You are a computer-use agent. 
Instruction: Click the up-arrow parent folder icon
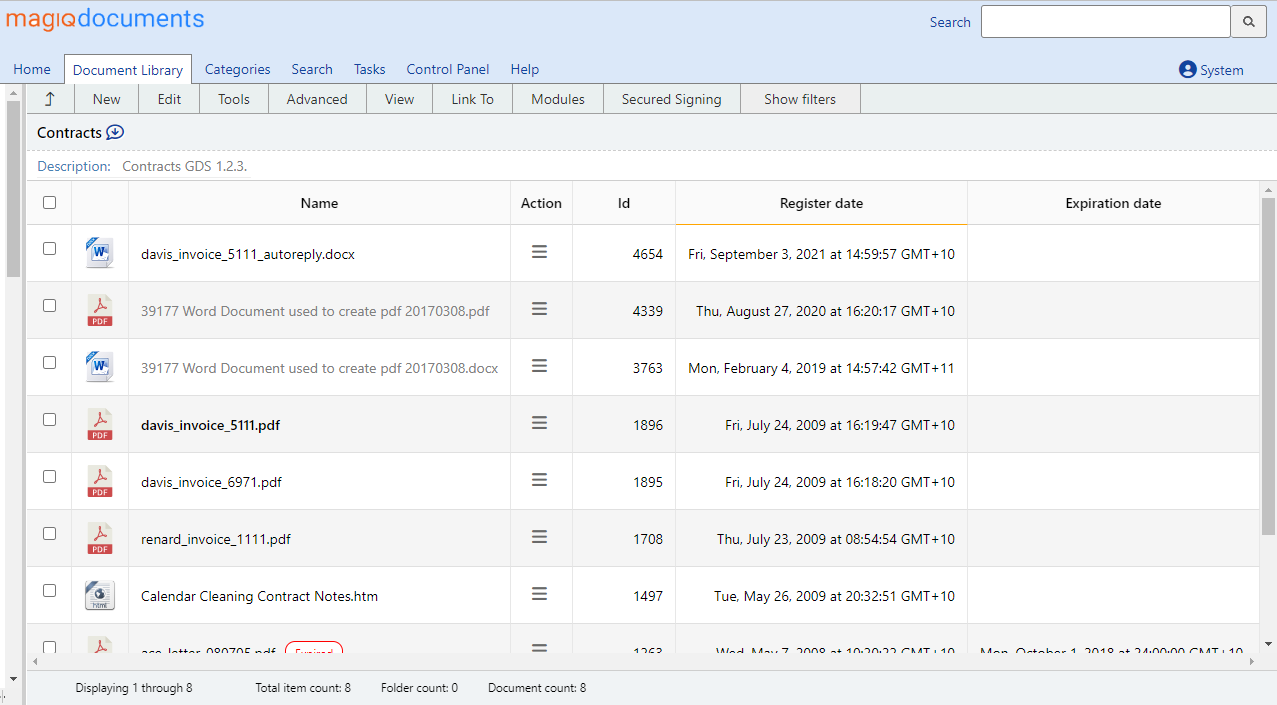tap(50, 99)
